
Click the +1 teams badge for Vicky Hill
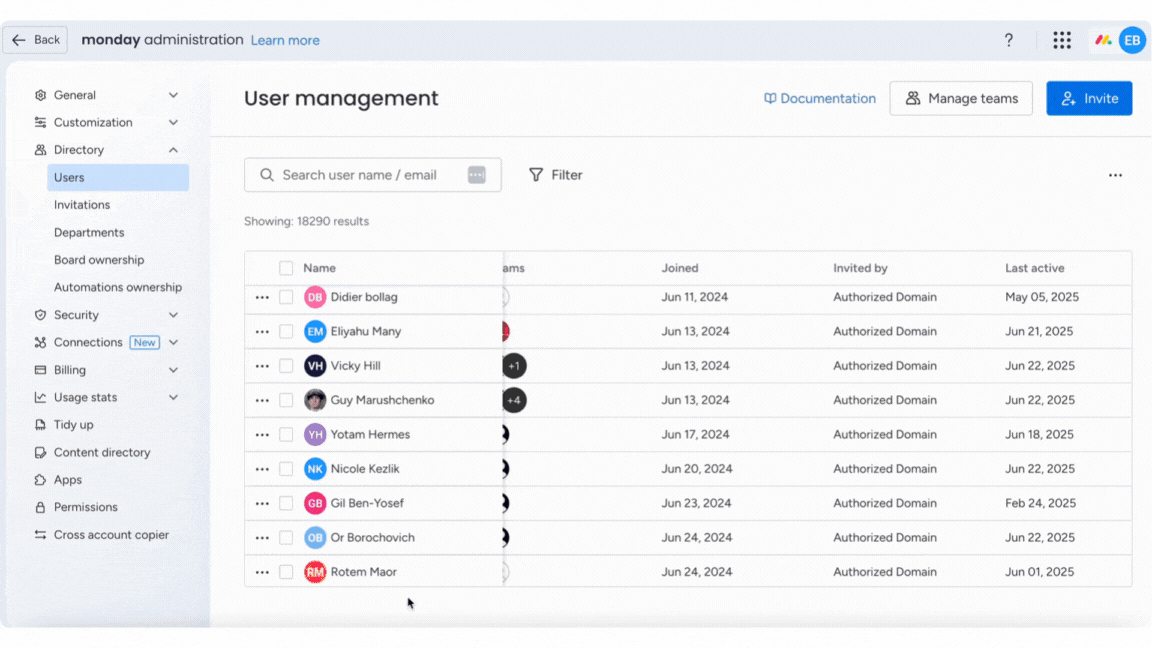(514, 366)
